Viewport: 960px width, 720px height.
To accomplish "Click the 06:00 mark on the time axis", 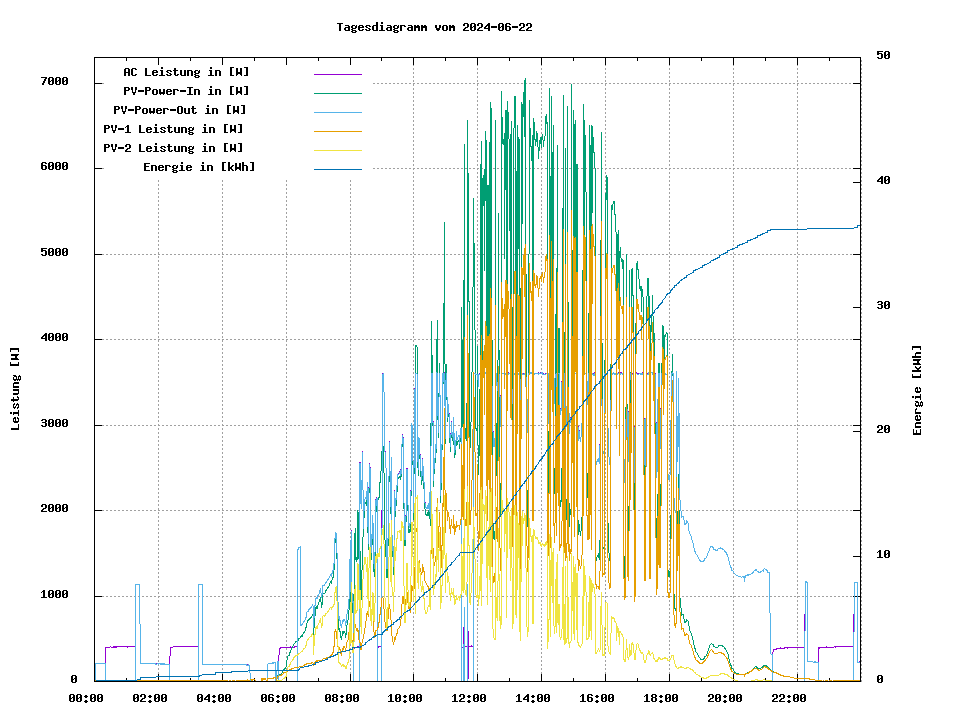I will [277, 698].
